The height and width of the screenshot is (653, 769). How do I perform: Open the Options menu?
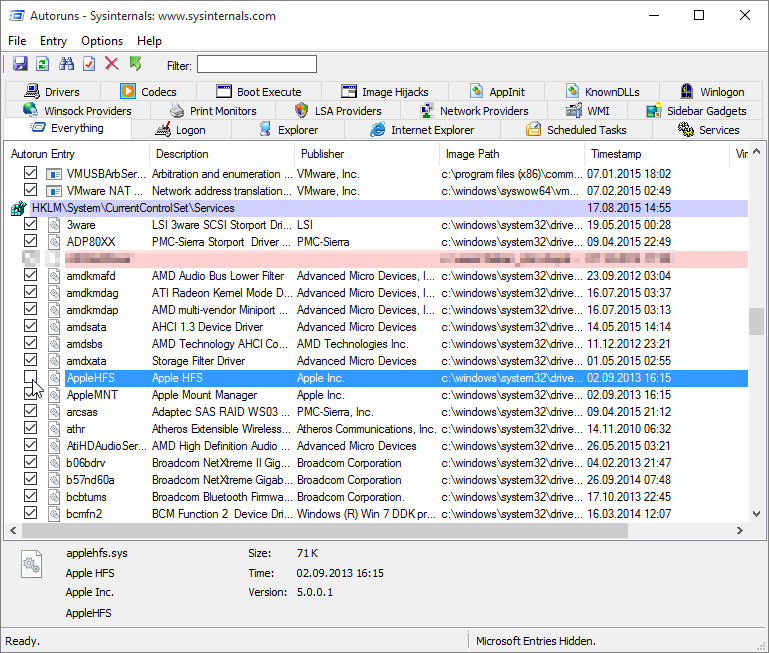point(102,41)
